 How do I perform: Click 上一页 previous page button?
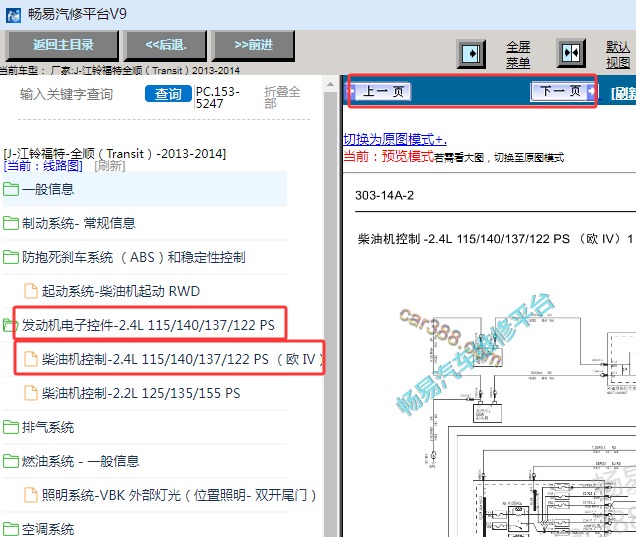click(380, 91)
